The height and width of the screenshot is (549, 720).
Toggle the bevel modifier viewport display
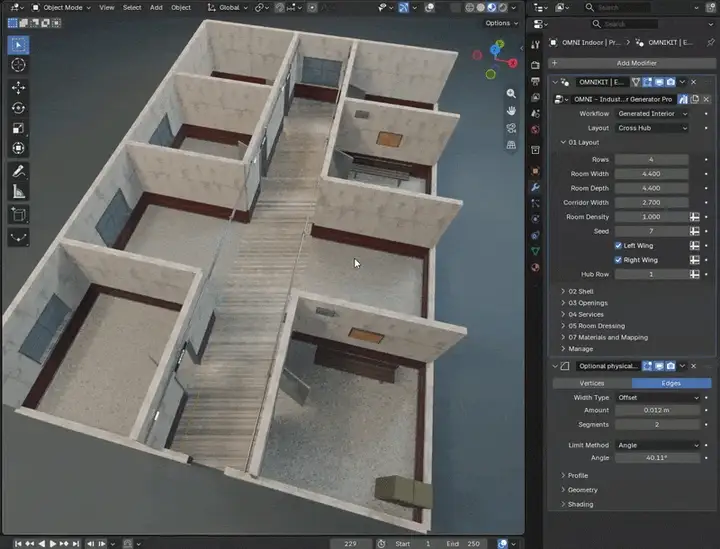pos(659,366)
